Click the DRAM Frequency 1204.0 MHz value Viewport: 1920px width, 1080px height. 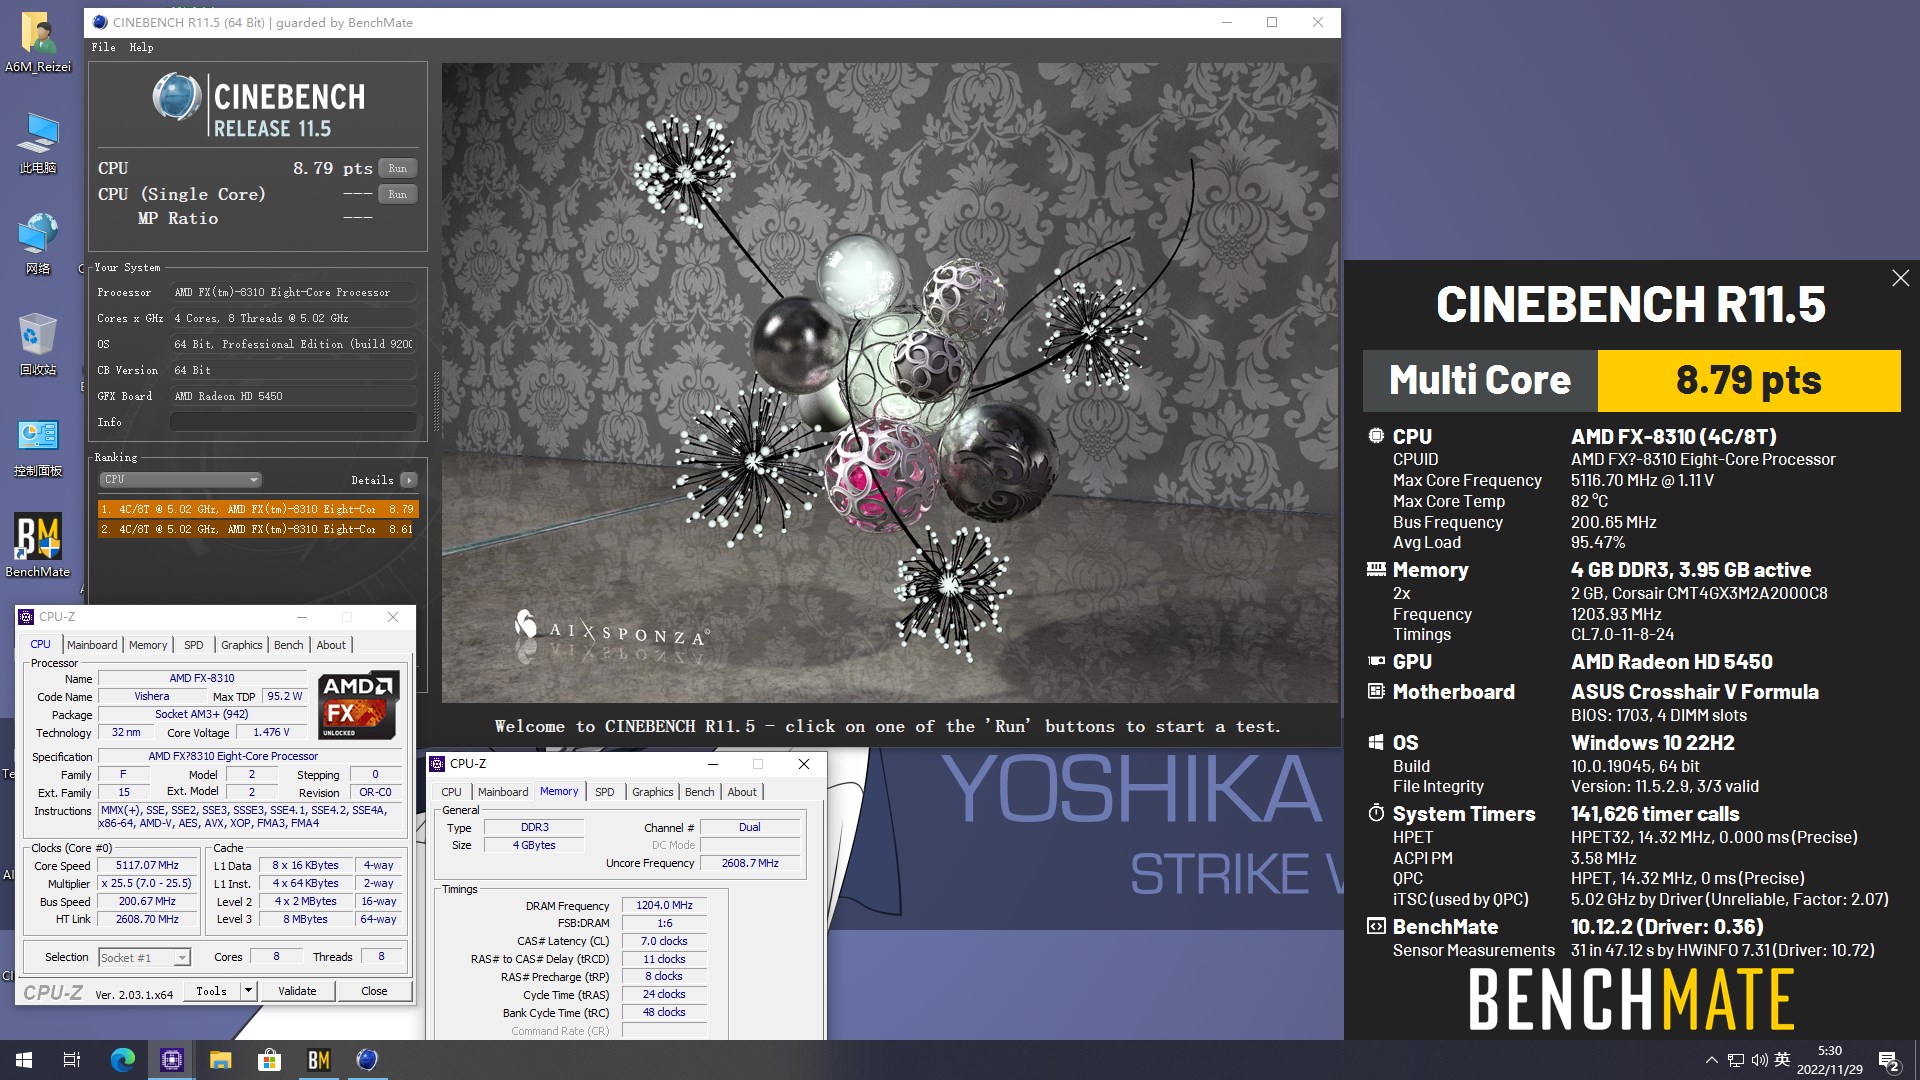[665, 905]
